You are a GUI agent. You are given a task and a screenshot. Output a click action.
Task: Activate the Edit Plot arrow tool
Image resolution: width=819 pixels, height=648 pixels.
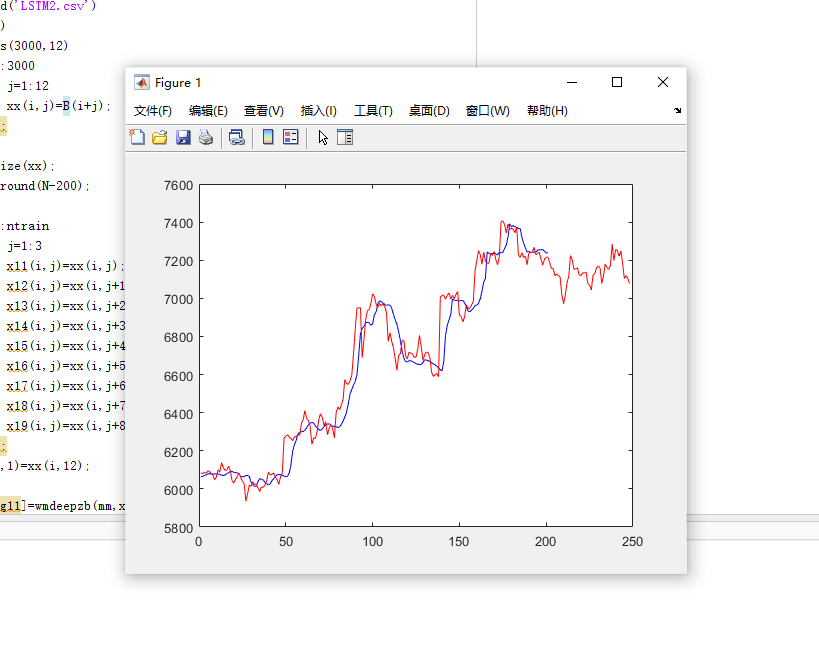pyautogui.click(x=323, y=137)
